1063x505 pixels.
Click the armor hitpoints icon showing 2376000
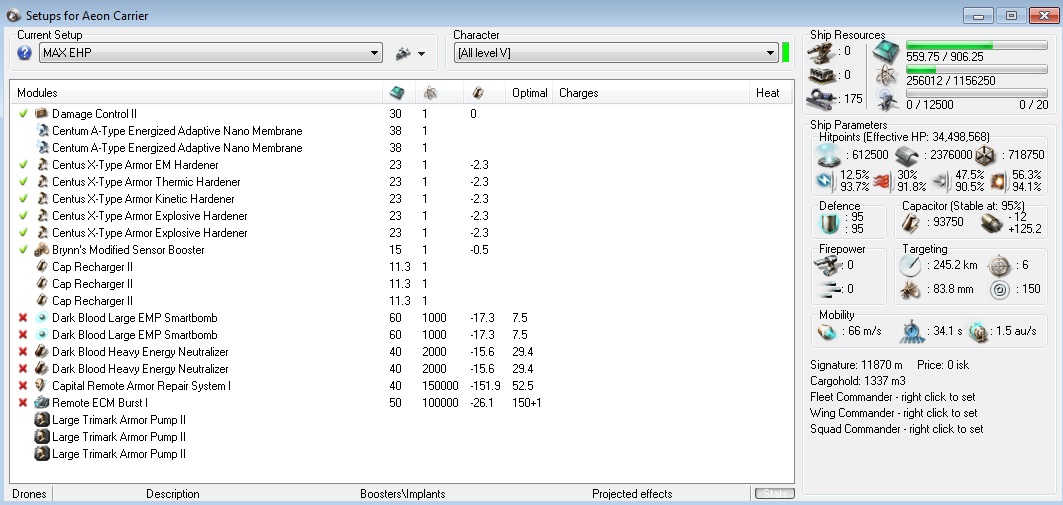pyautogui.click(x=907, y=156)
